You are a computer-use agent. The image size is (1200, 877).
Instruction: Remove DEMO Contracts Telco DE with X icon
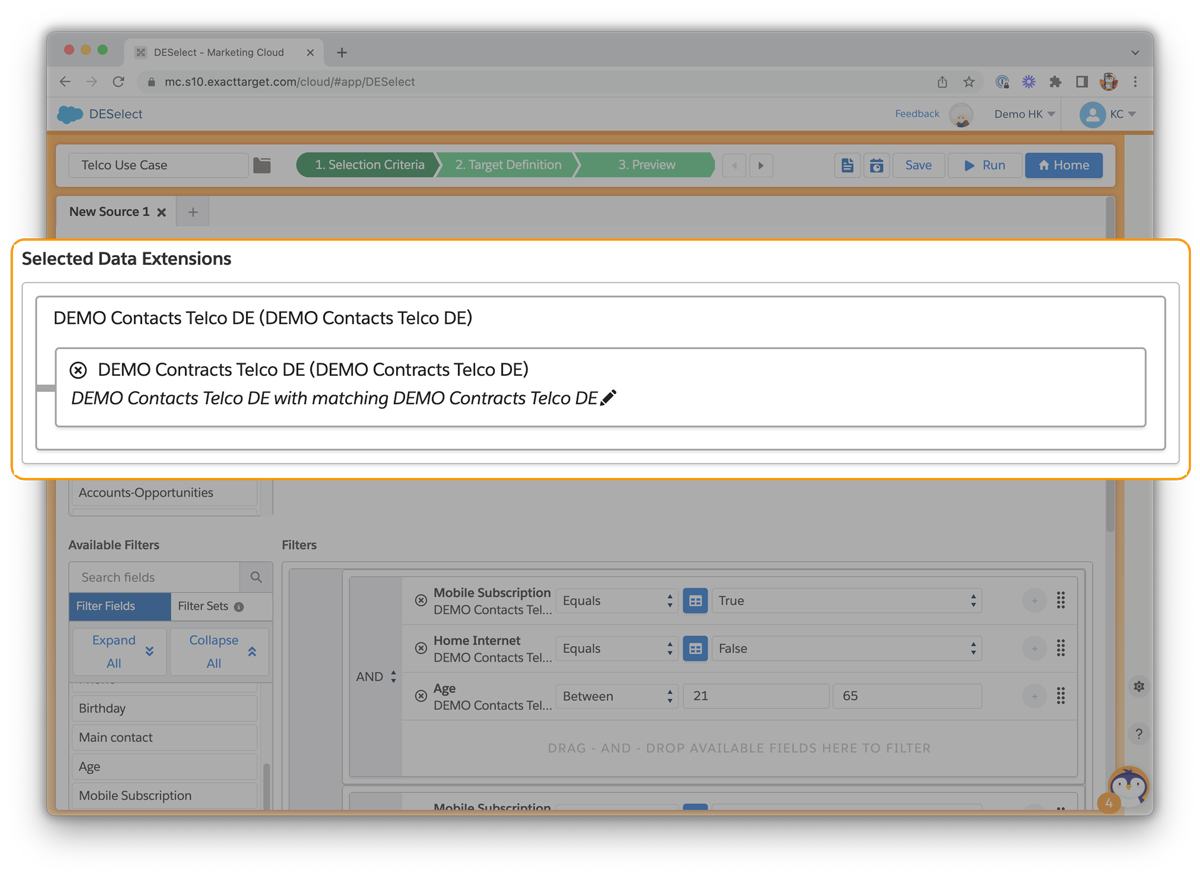click(78, 370)
